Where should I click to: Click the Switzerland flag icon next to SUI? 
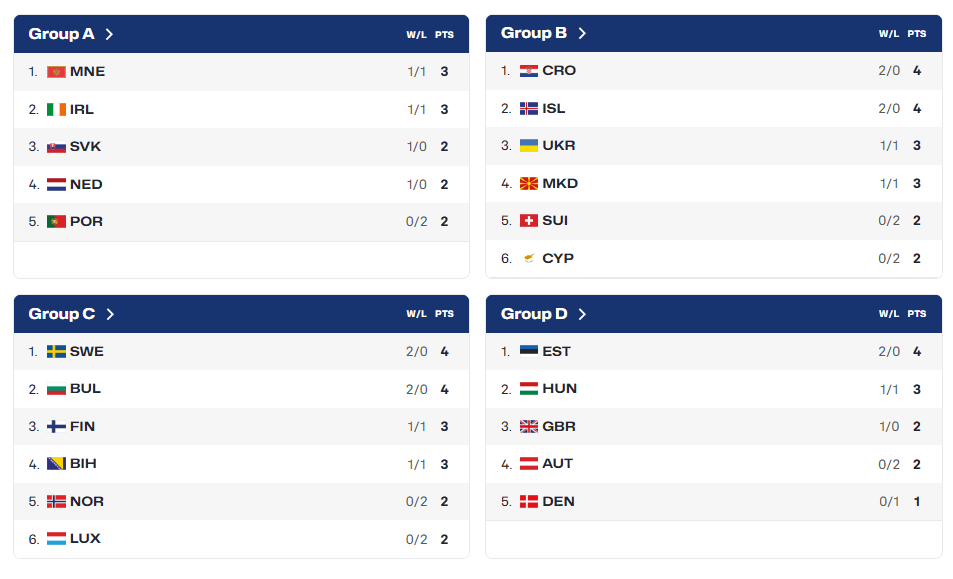tap(529, 221)
